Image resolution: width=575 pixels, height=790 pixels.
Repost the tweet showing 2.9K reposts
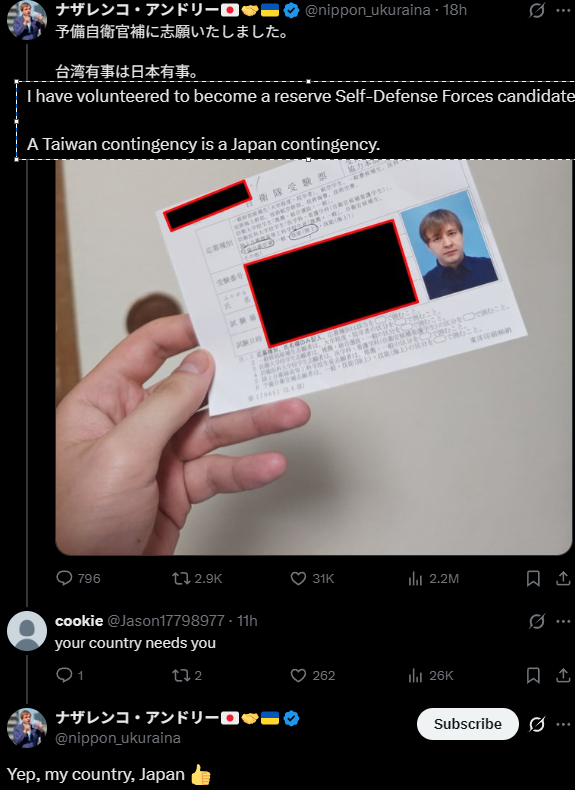(x=197, y=578)
